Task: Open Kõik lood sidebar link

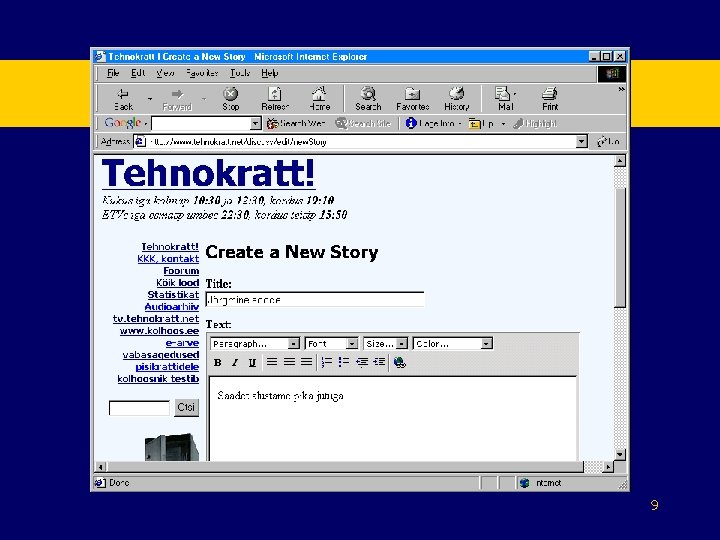Action: tap(177, 282)
